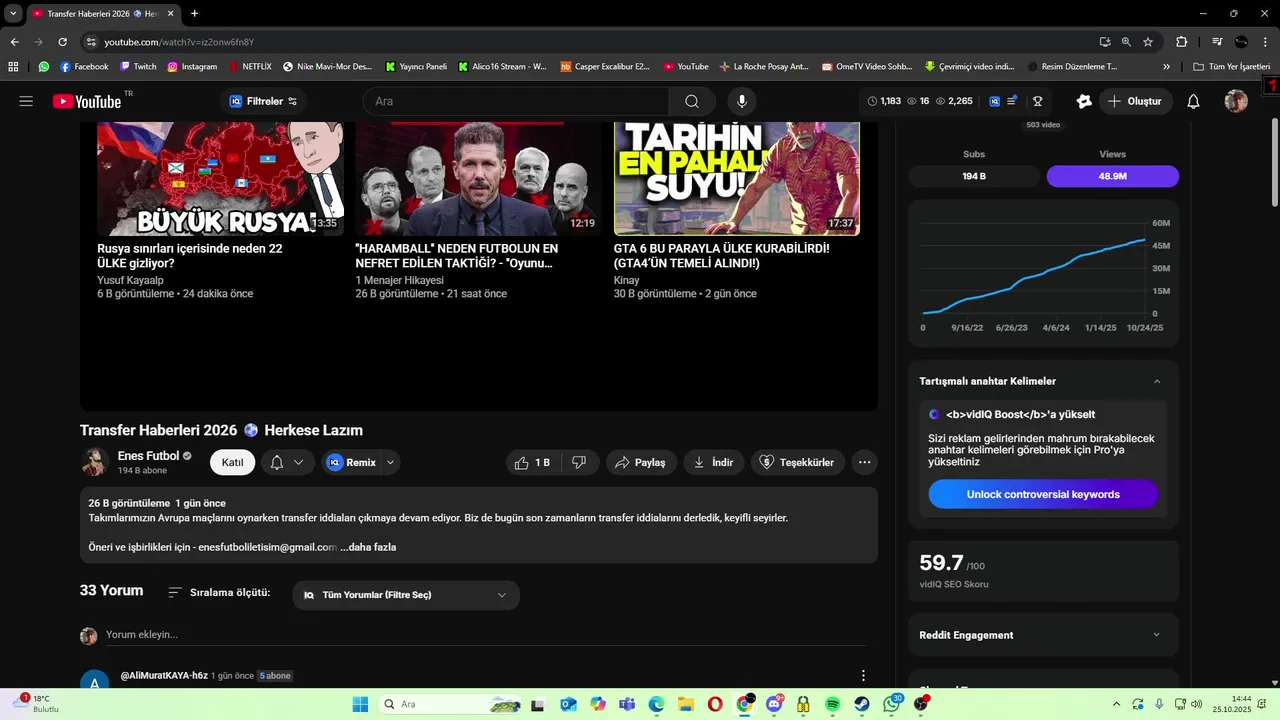The width and height of the screenshot is (1280, 720).
Task: Open the NETFLIX bookmark
Action: (x=250, y=67)
